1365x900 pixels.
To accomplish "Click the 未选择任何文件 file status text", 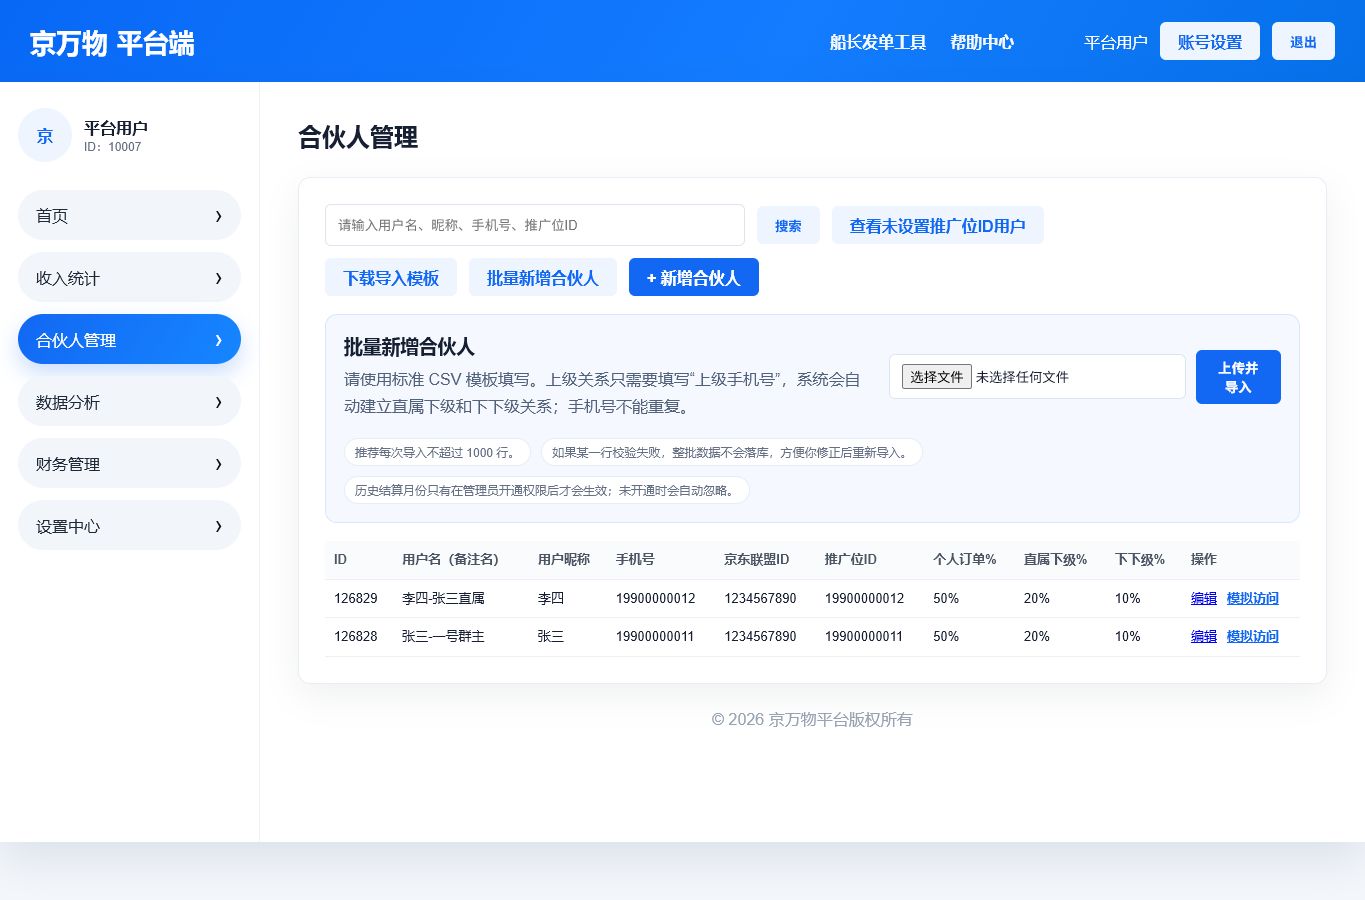I will (1022, 377).
